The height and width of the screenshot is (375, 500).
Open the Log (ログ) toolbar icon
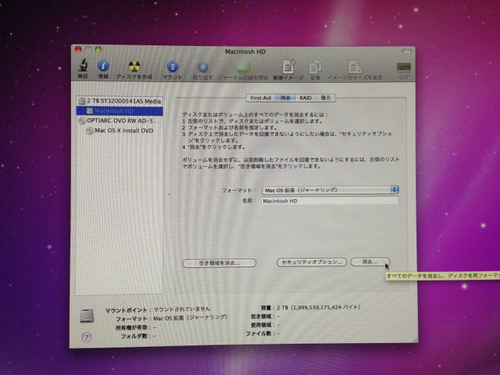click(x=404, y=67)
